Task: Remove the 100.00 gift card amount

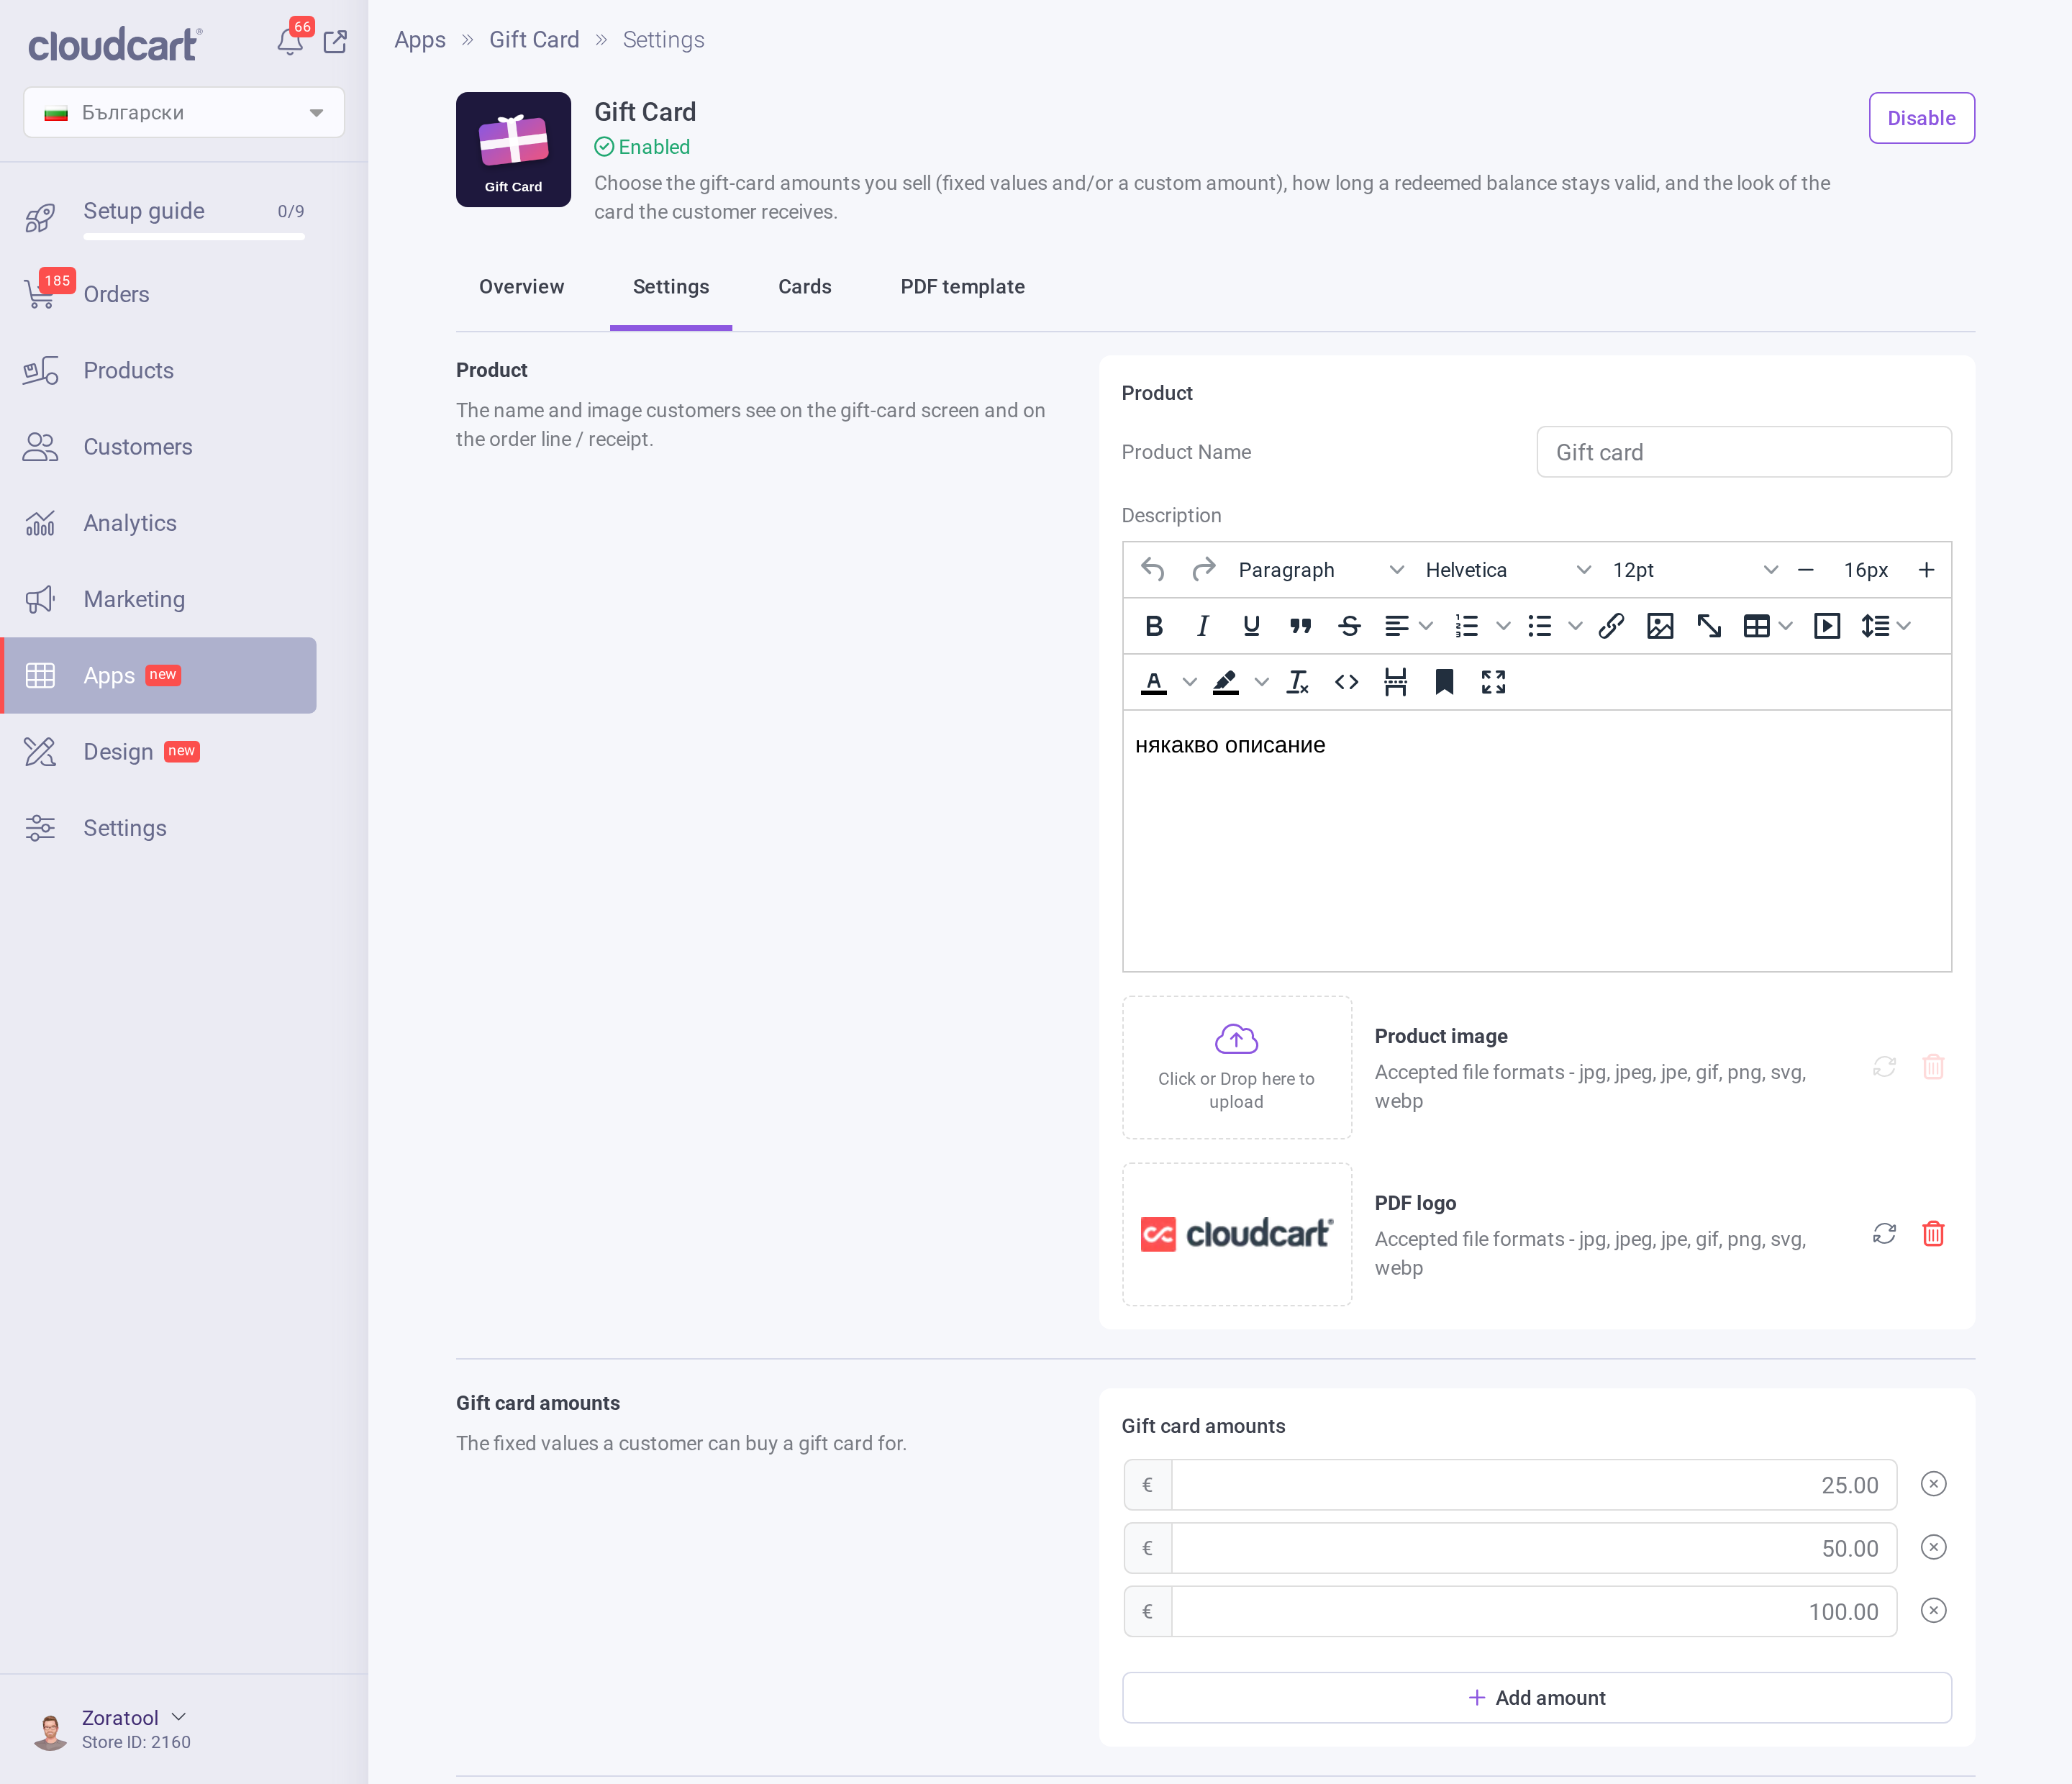Action: (1933, 1611)
